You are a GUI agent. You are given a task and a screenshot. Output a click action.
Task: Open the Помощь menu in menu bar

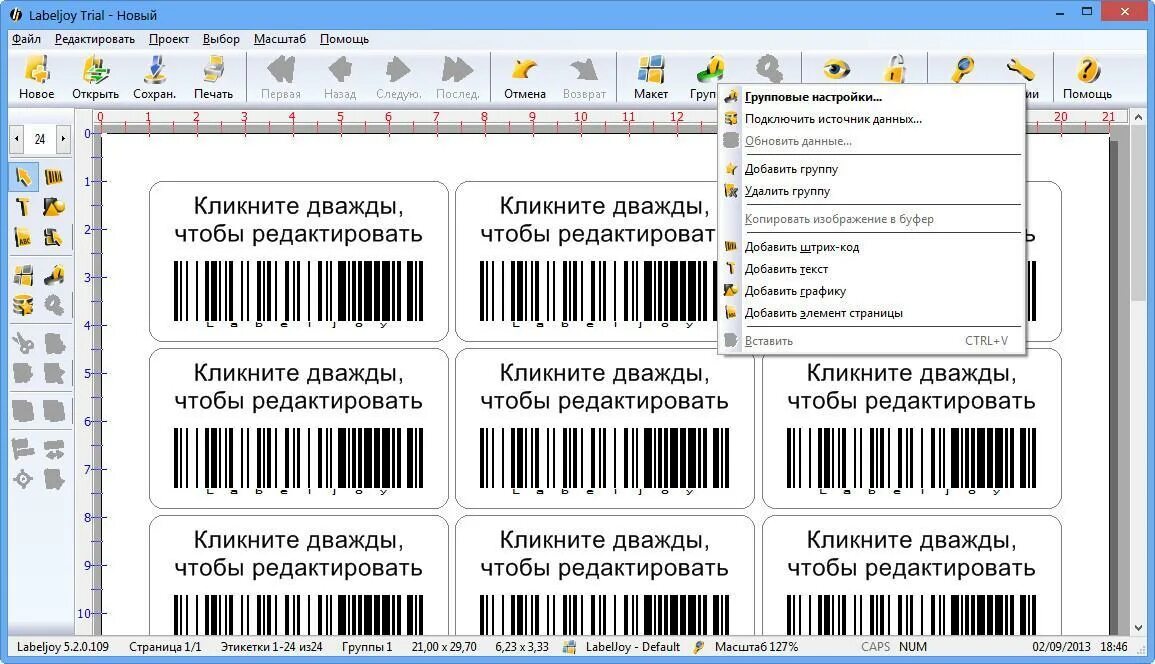pos(344,39)
